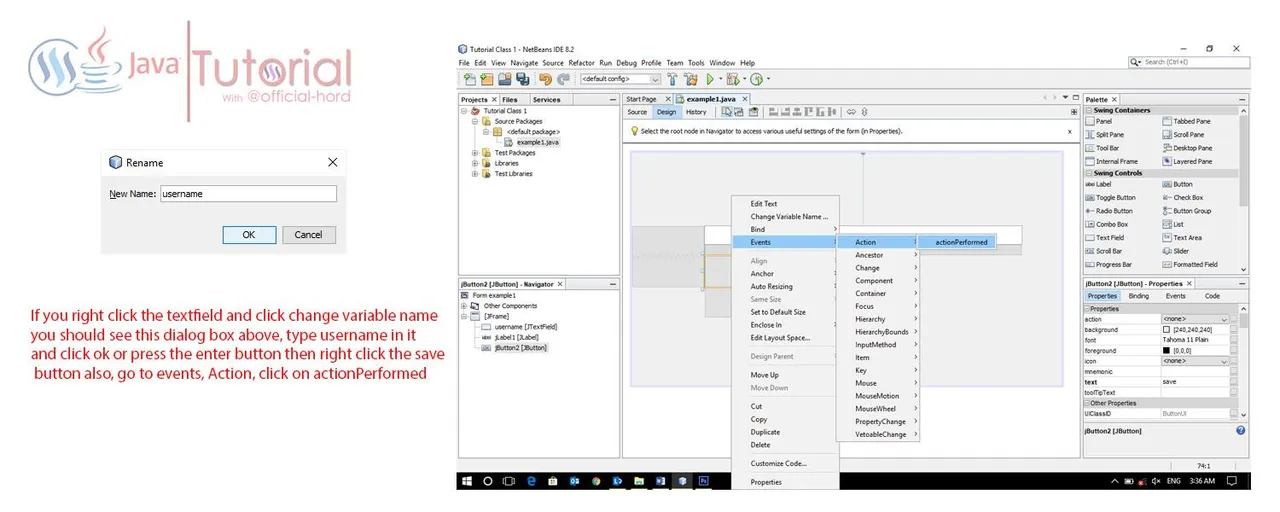
Task: Pick Combo Box from the palette
Action: (1106, 224)
